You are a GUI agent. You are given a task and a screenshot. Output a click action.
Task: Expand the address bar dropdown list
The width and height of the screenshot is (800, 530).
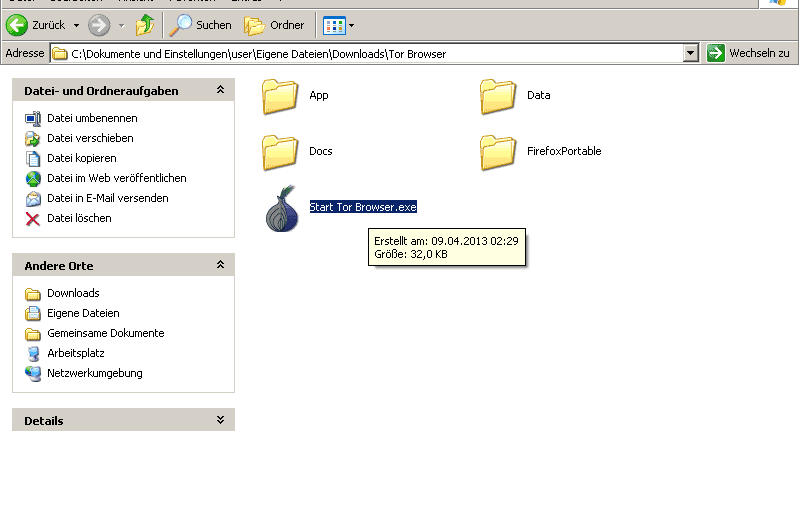690,53
